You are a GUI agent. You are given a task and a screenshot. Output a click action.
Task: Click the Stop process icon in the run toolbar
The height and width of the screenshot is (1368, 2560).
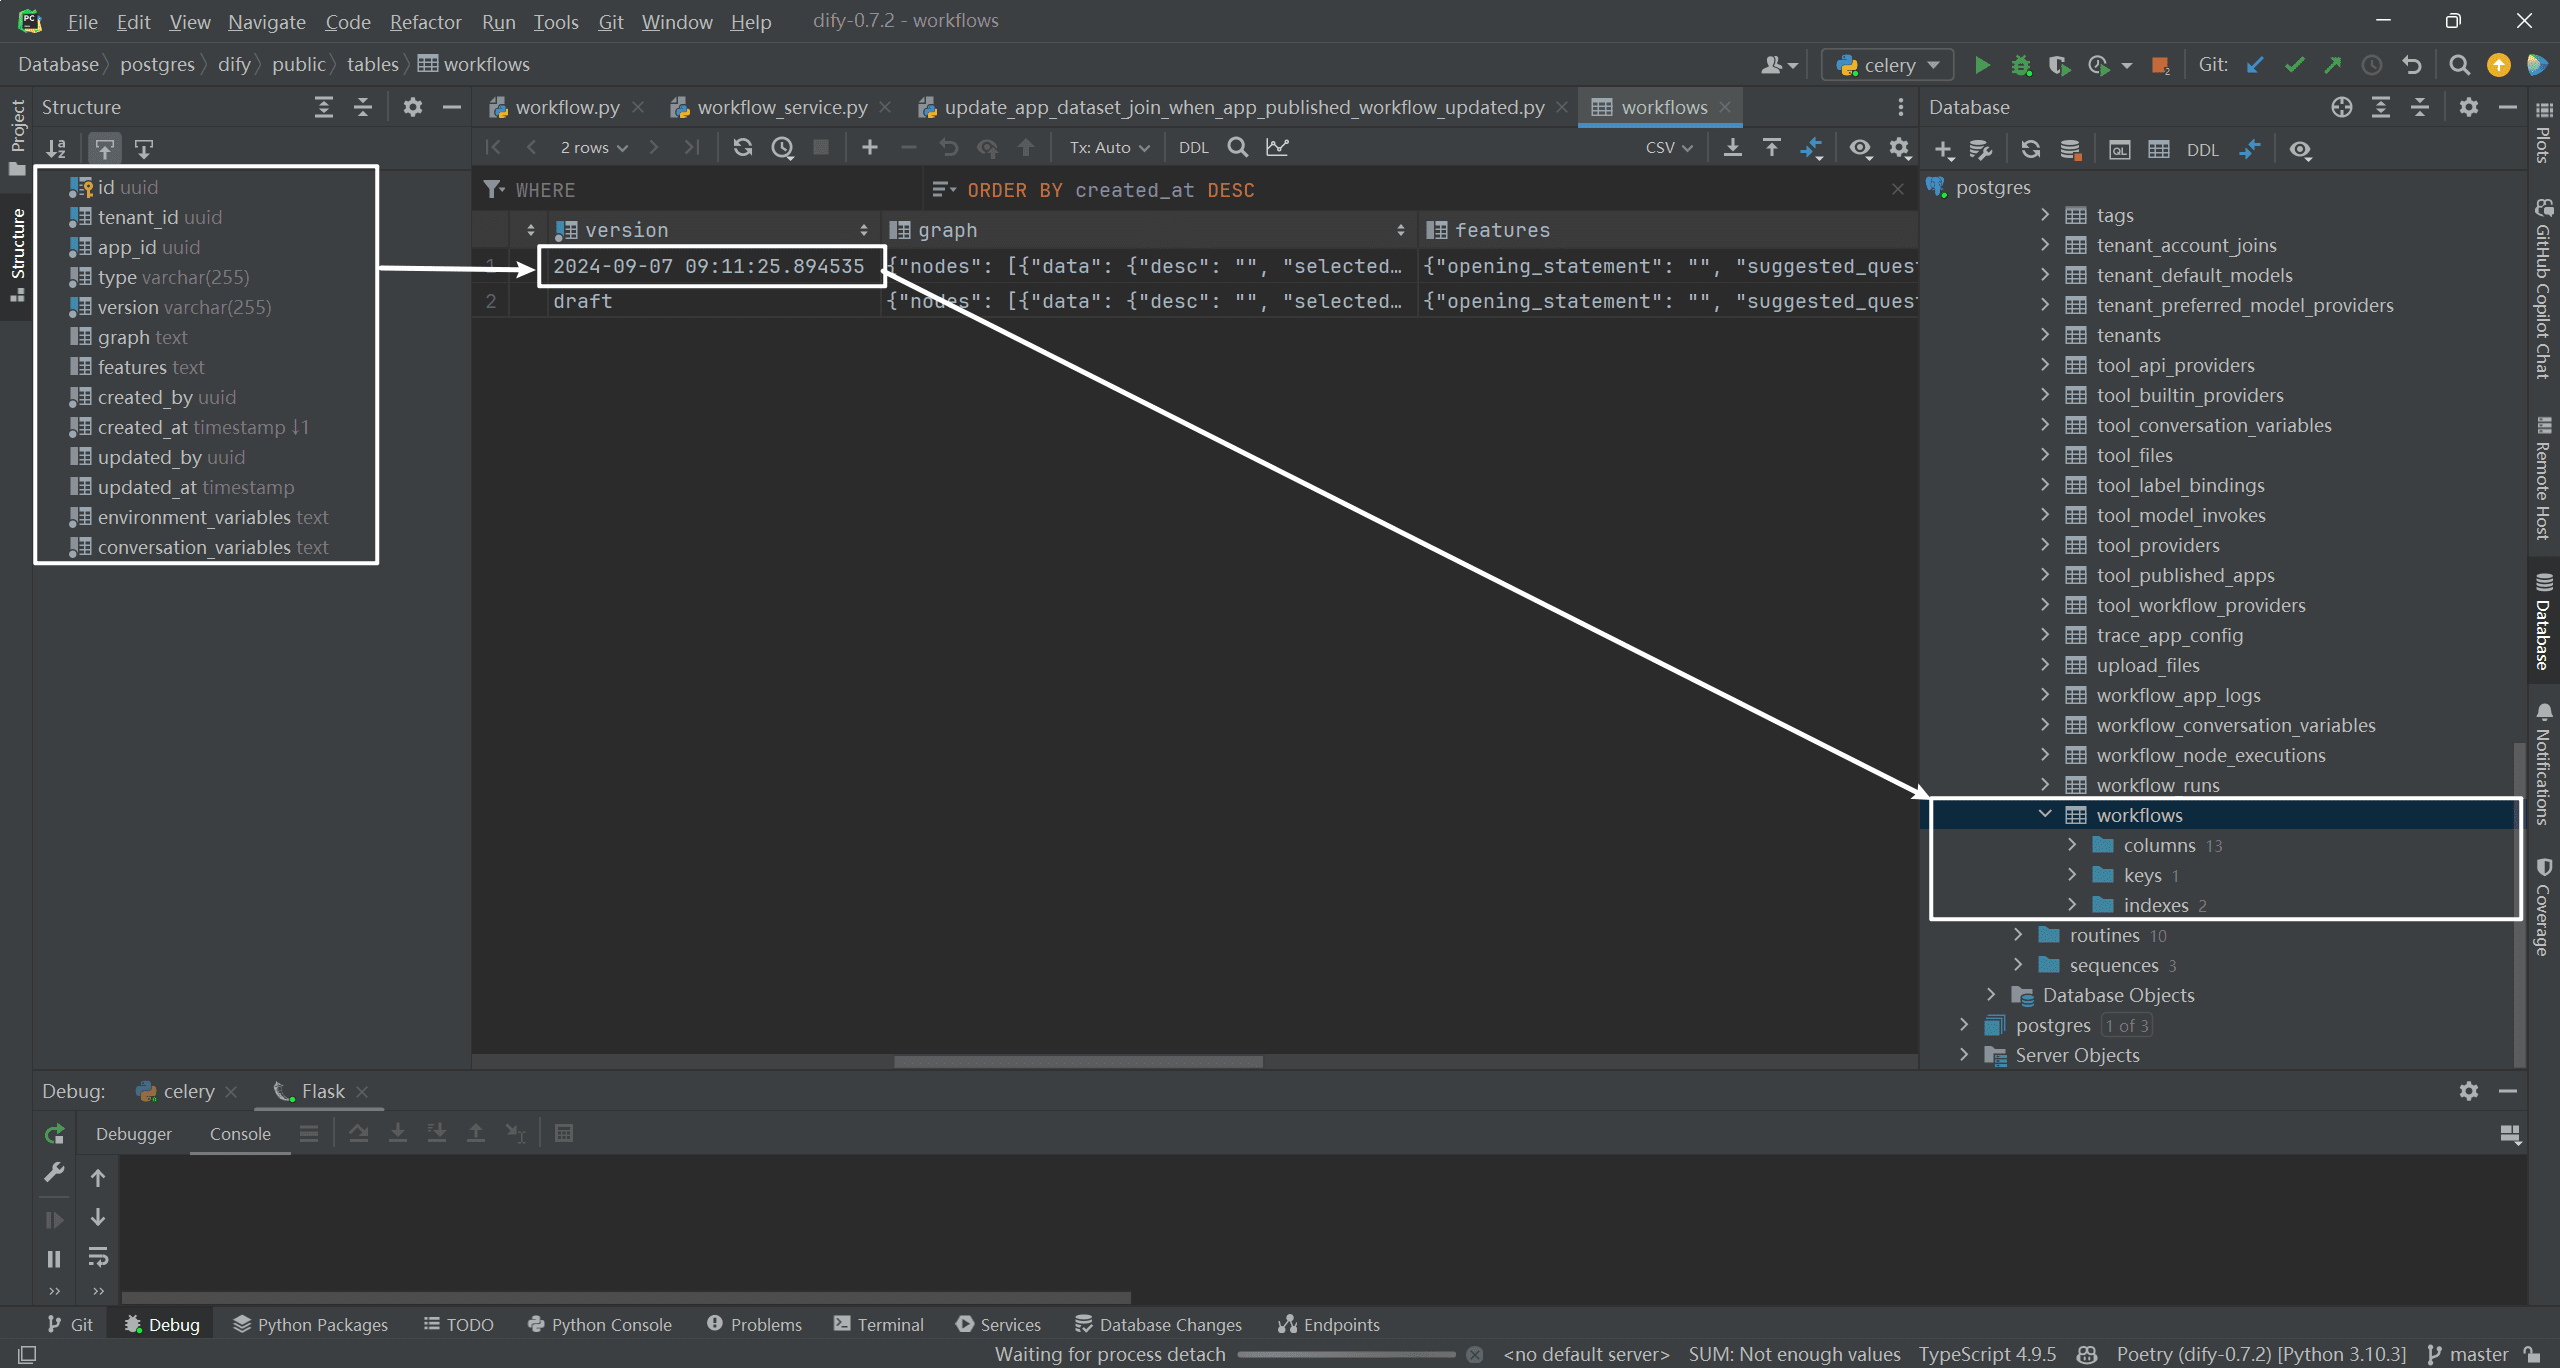point(2160,65)
